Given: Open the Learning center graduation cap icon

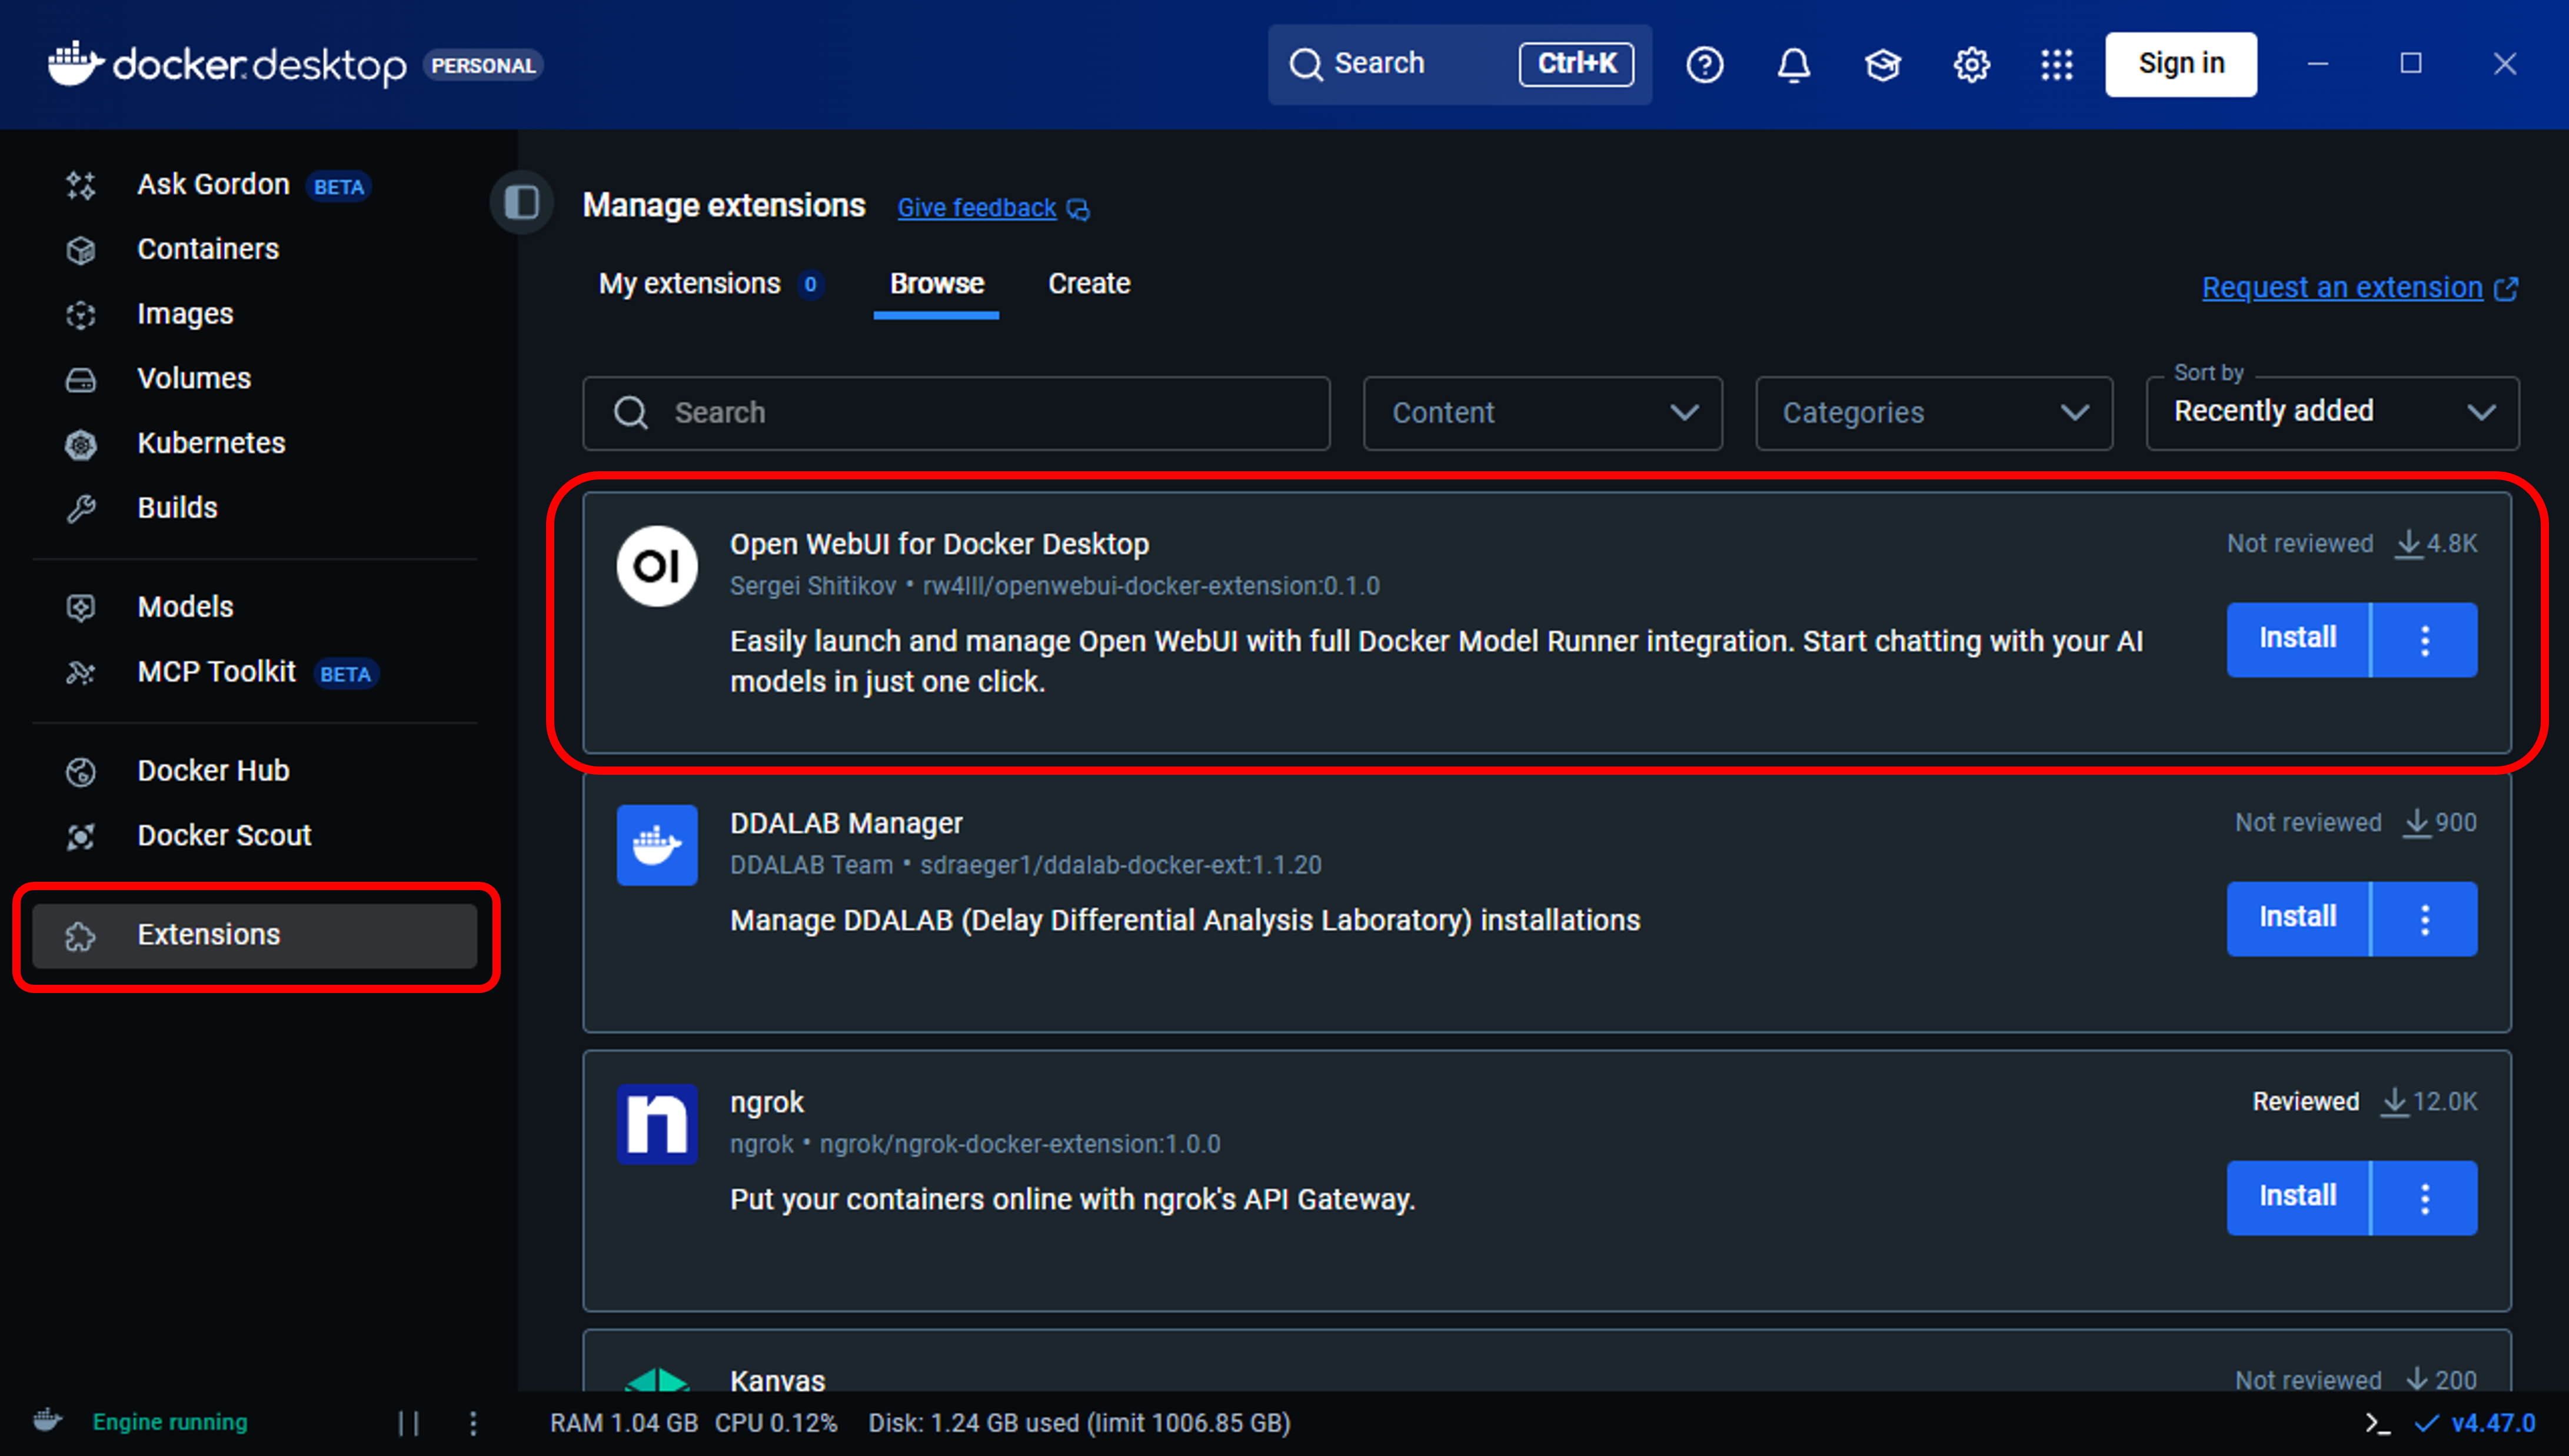Looking at the screenshot, I should (x=1882, y=65).
